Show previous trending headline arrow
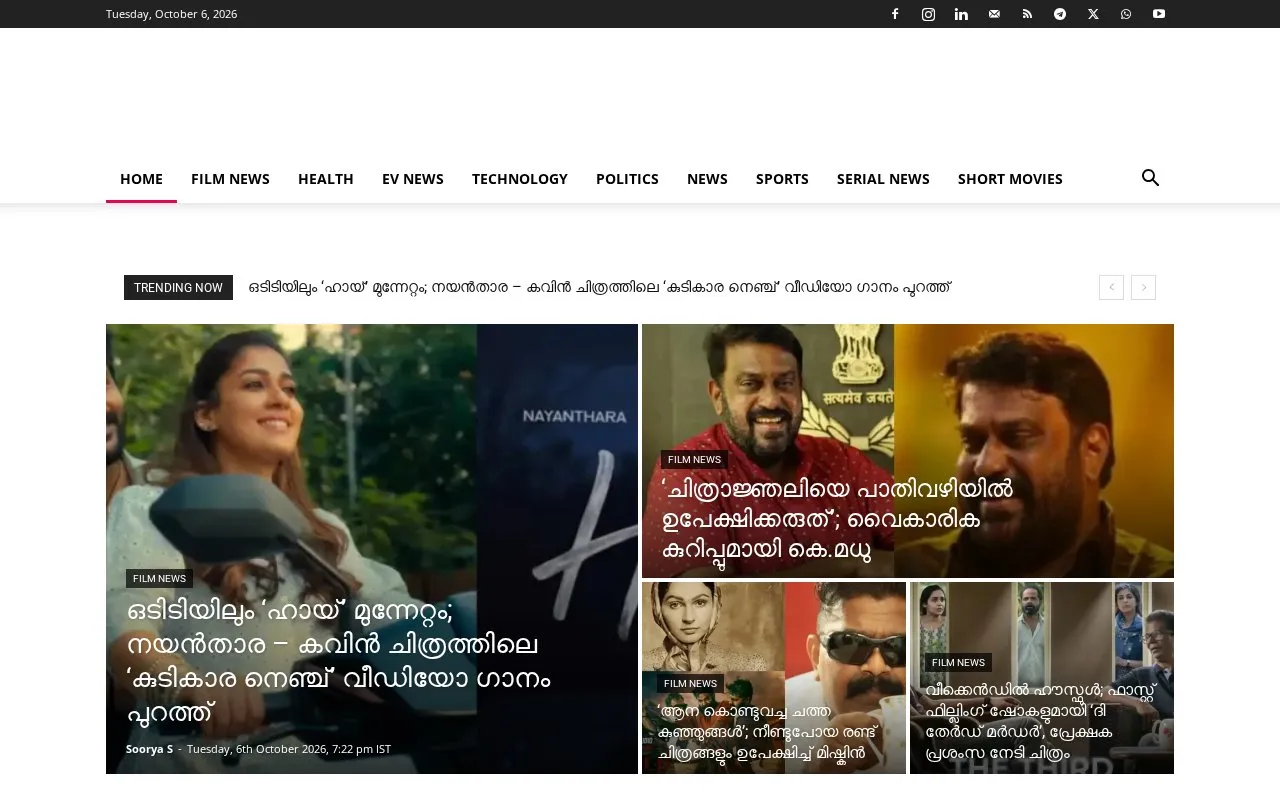Viewport: 1280px width, 800px height. [x=1111, y=287]
